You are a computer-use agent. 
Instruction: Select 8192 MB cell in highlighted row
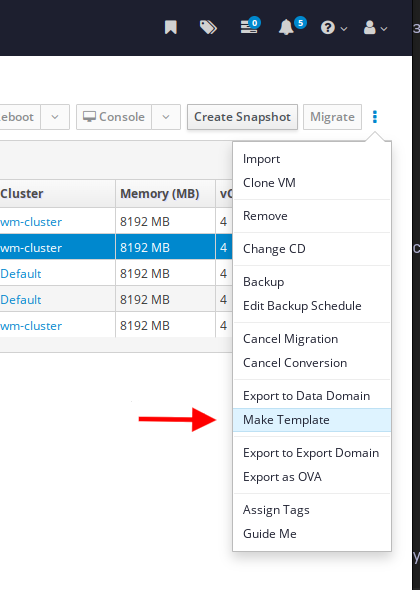pos(165,248)
